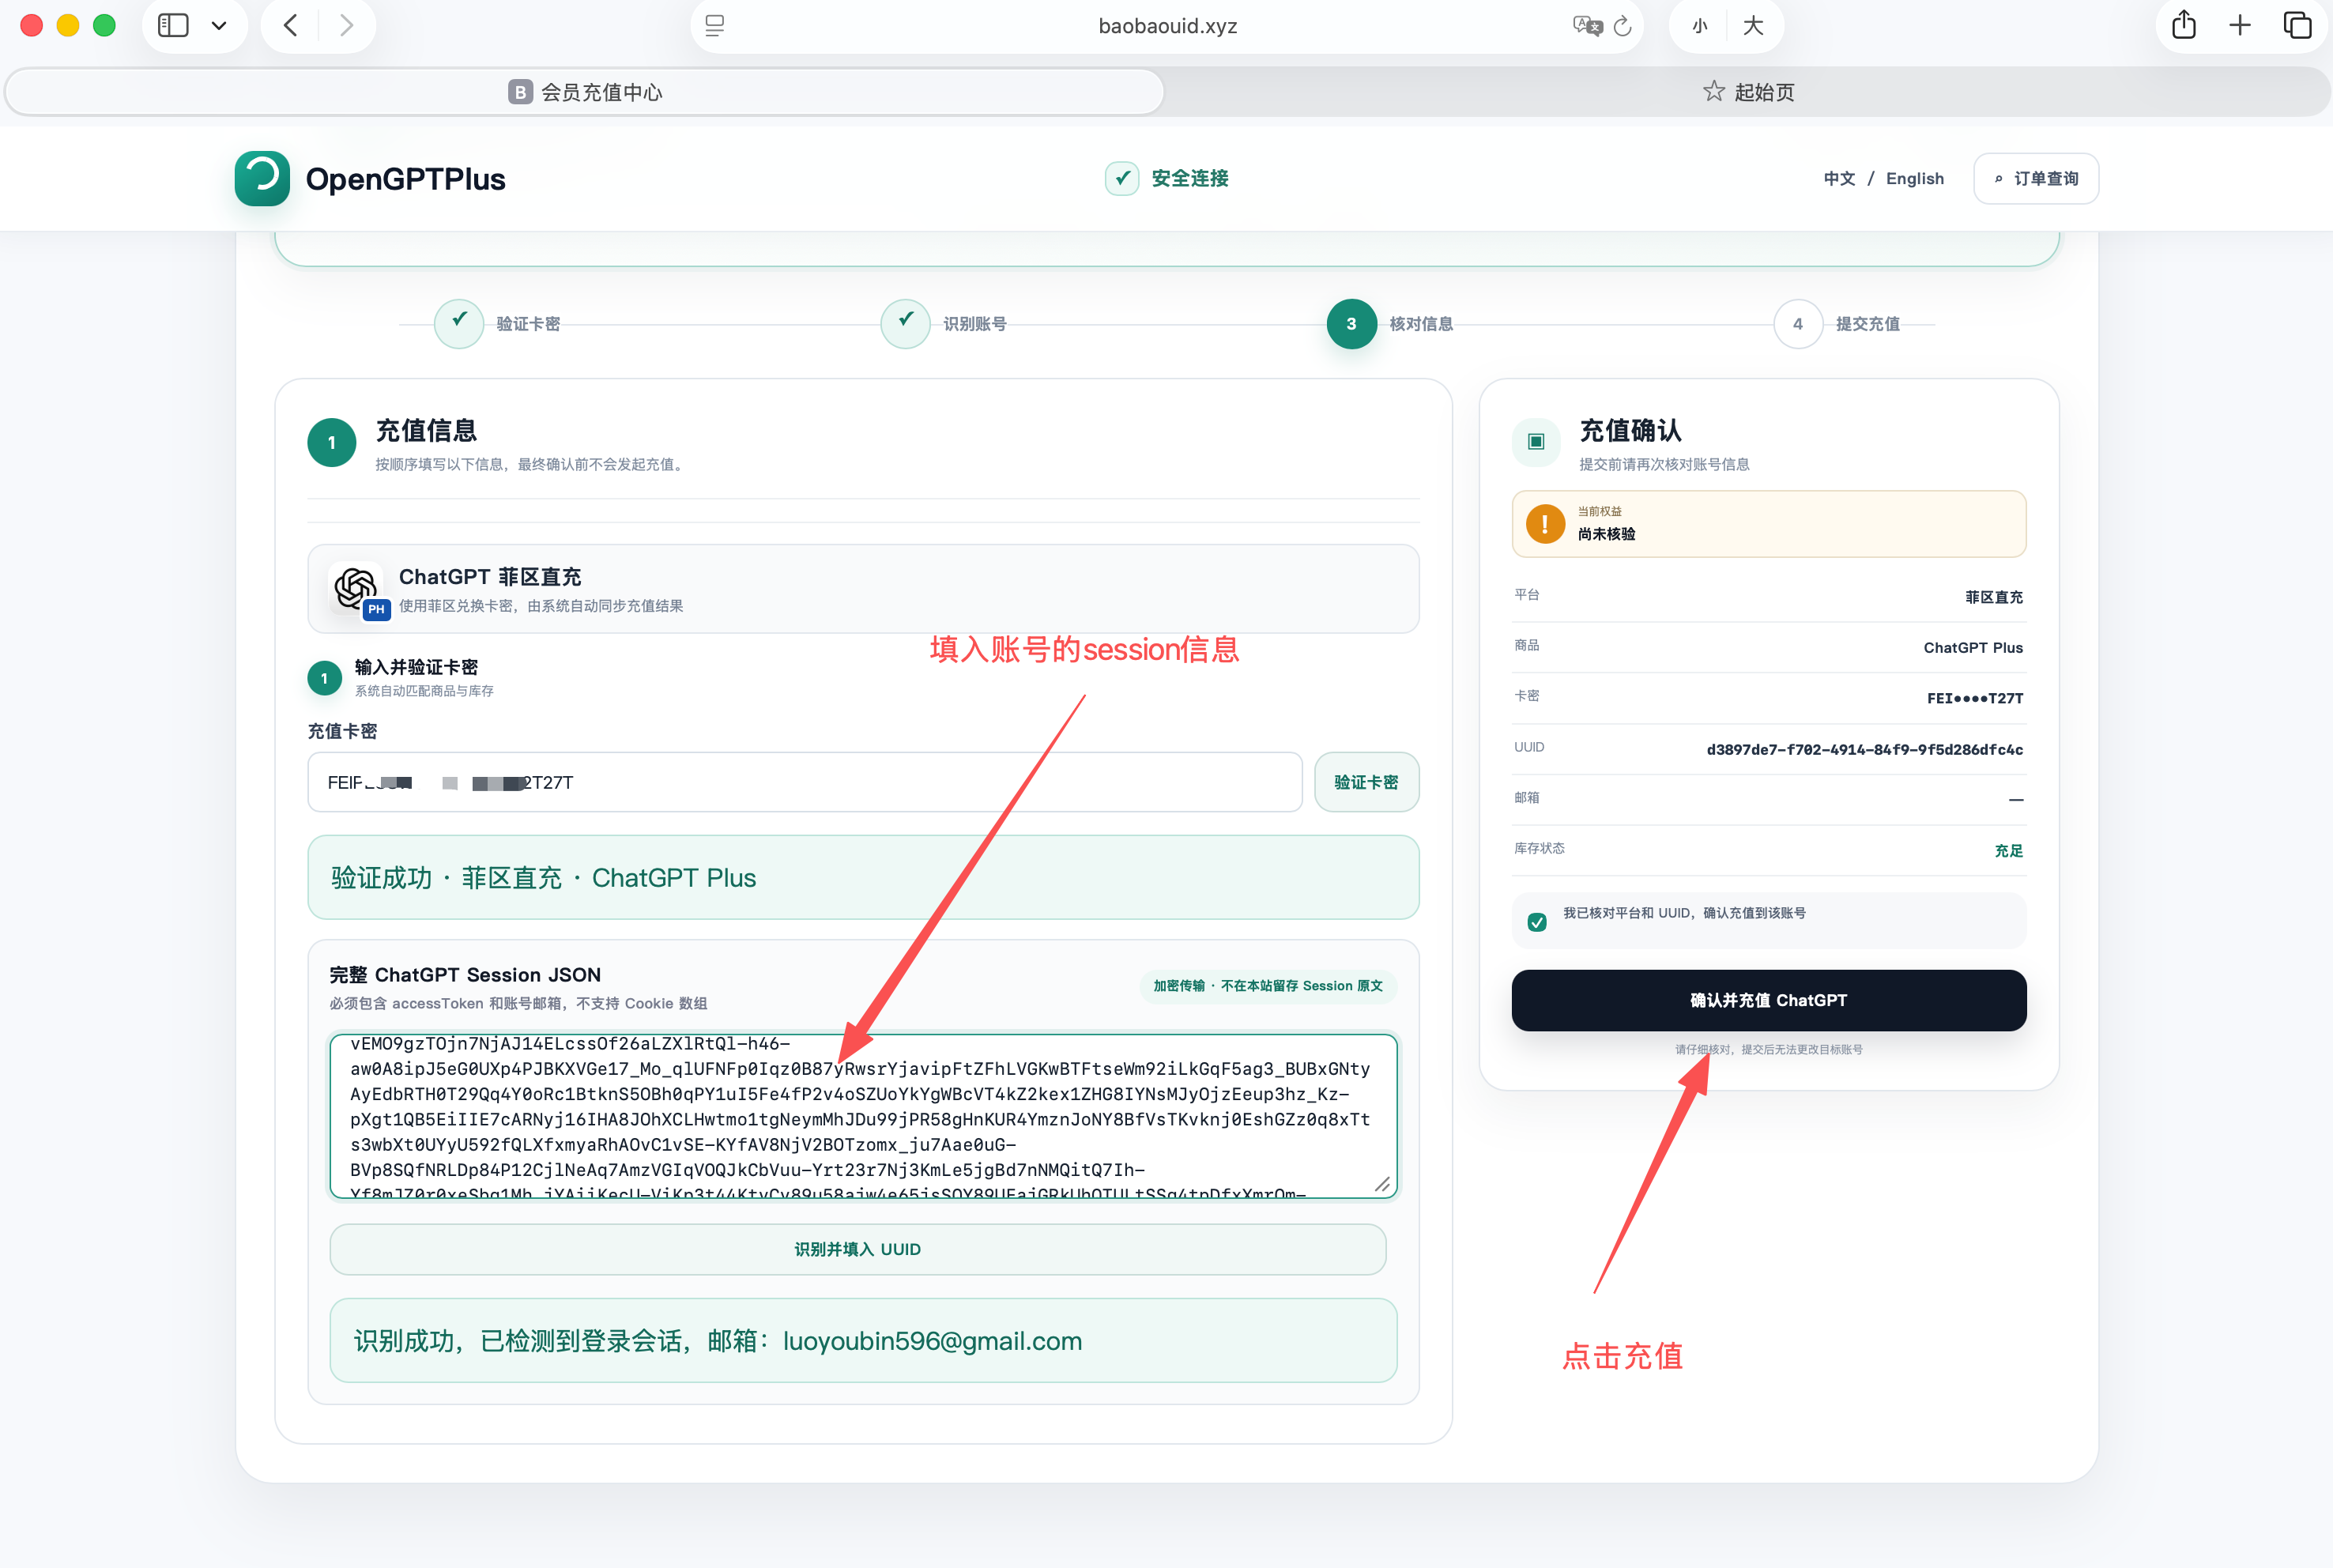This screenshot has height=1568, width=2333.
Task: Go back to the previous page
Action: (x=291, y=25)
